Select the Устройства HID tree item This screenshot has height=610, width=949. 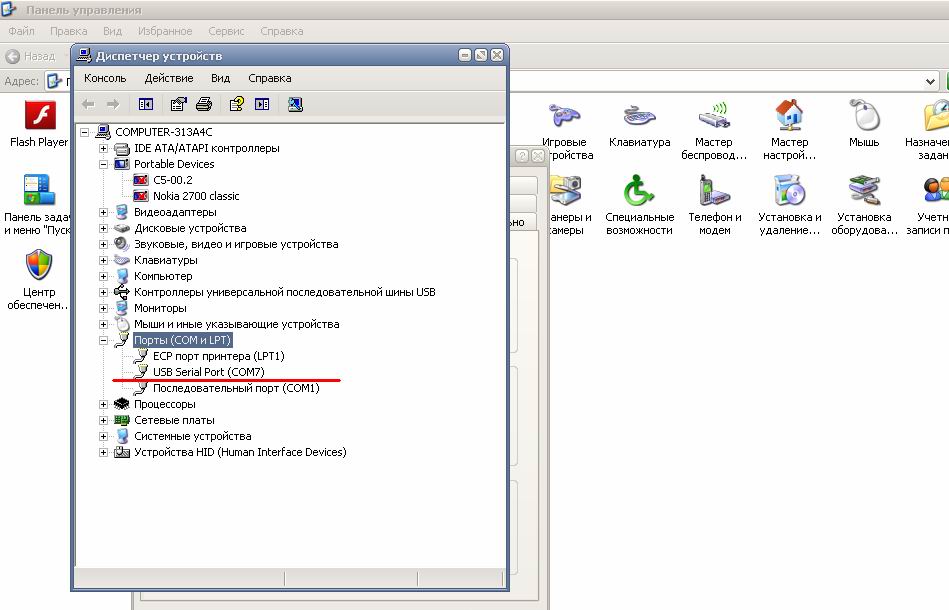[240, 452]
